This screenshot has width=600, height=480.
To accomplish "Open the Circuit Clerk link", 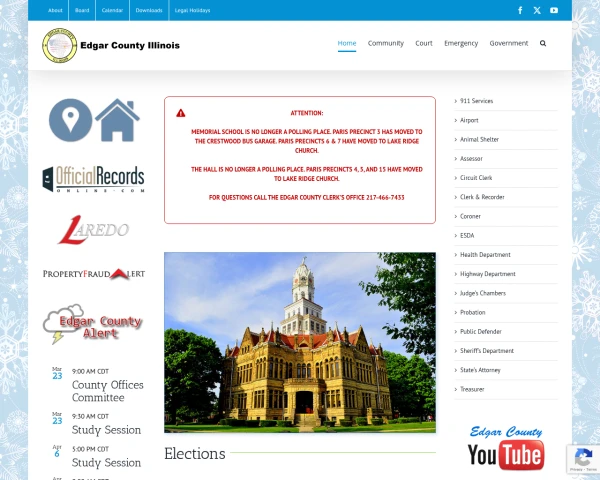I will pyautogui.click(x=476, y=178).
